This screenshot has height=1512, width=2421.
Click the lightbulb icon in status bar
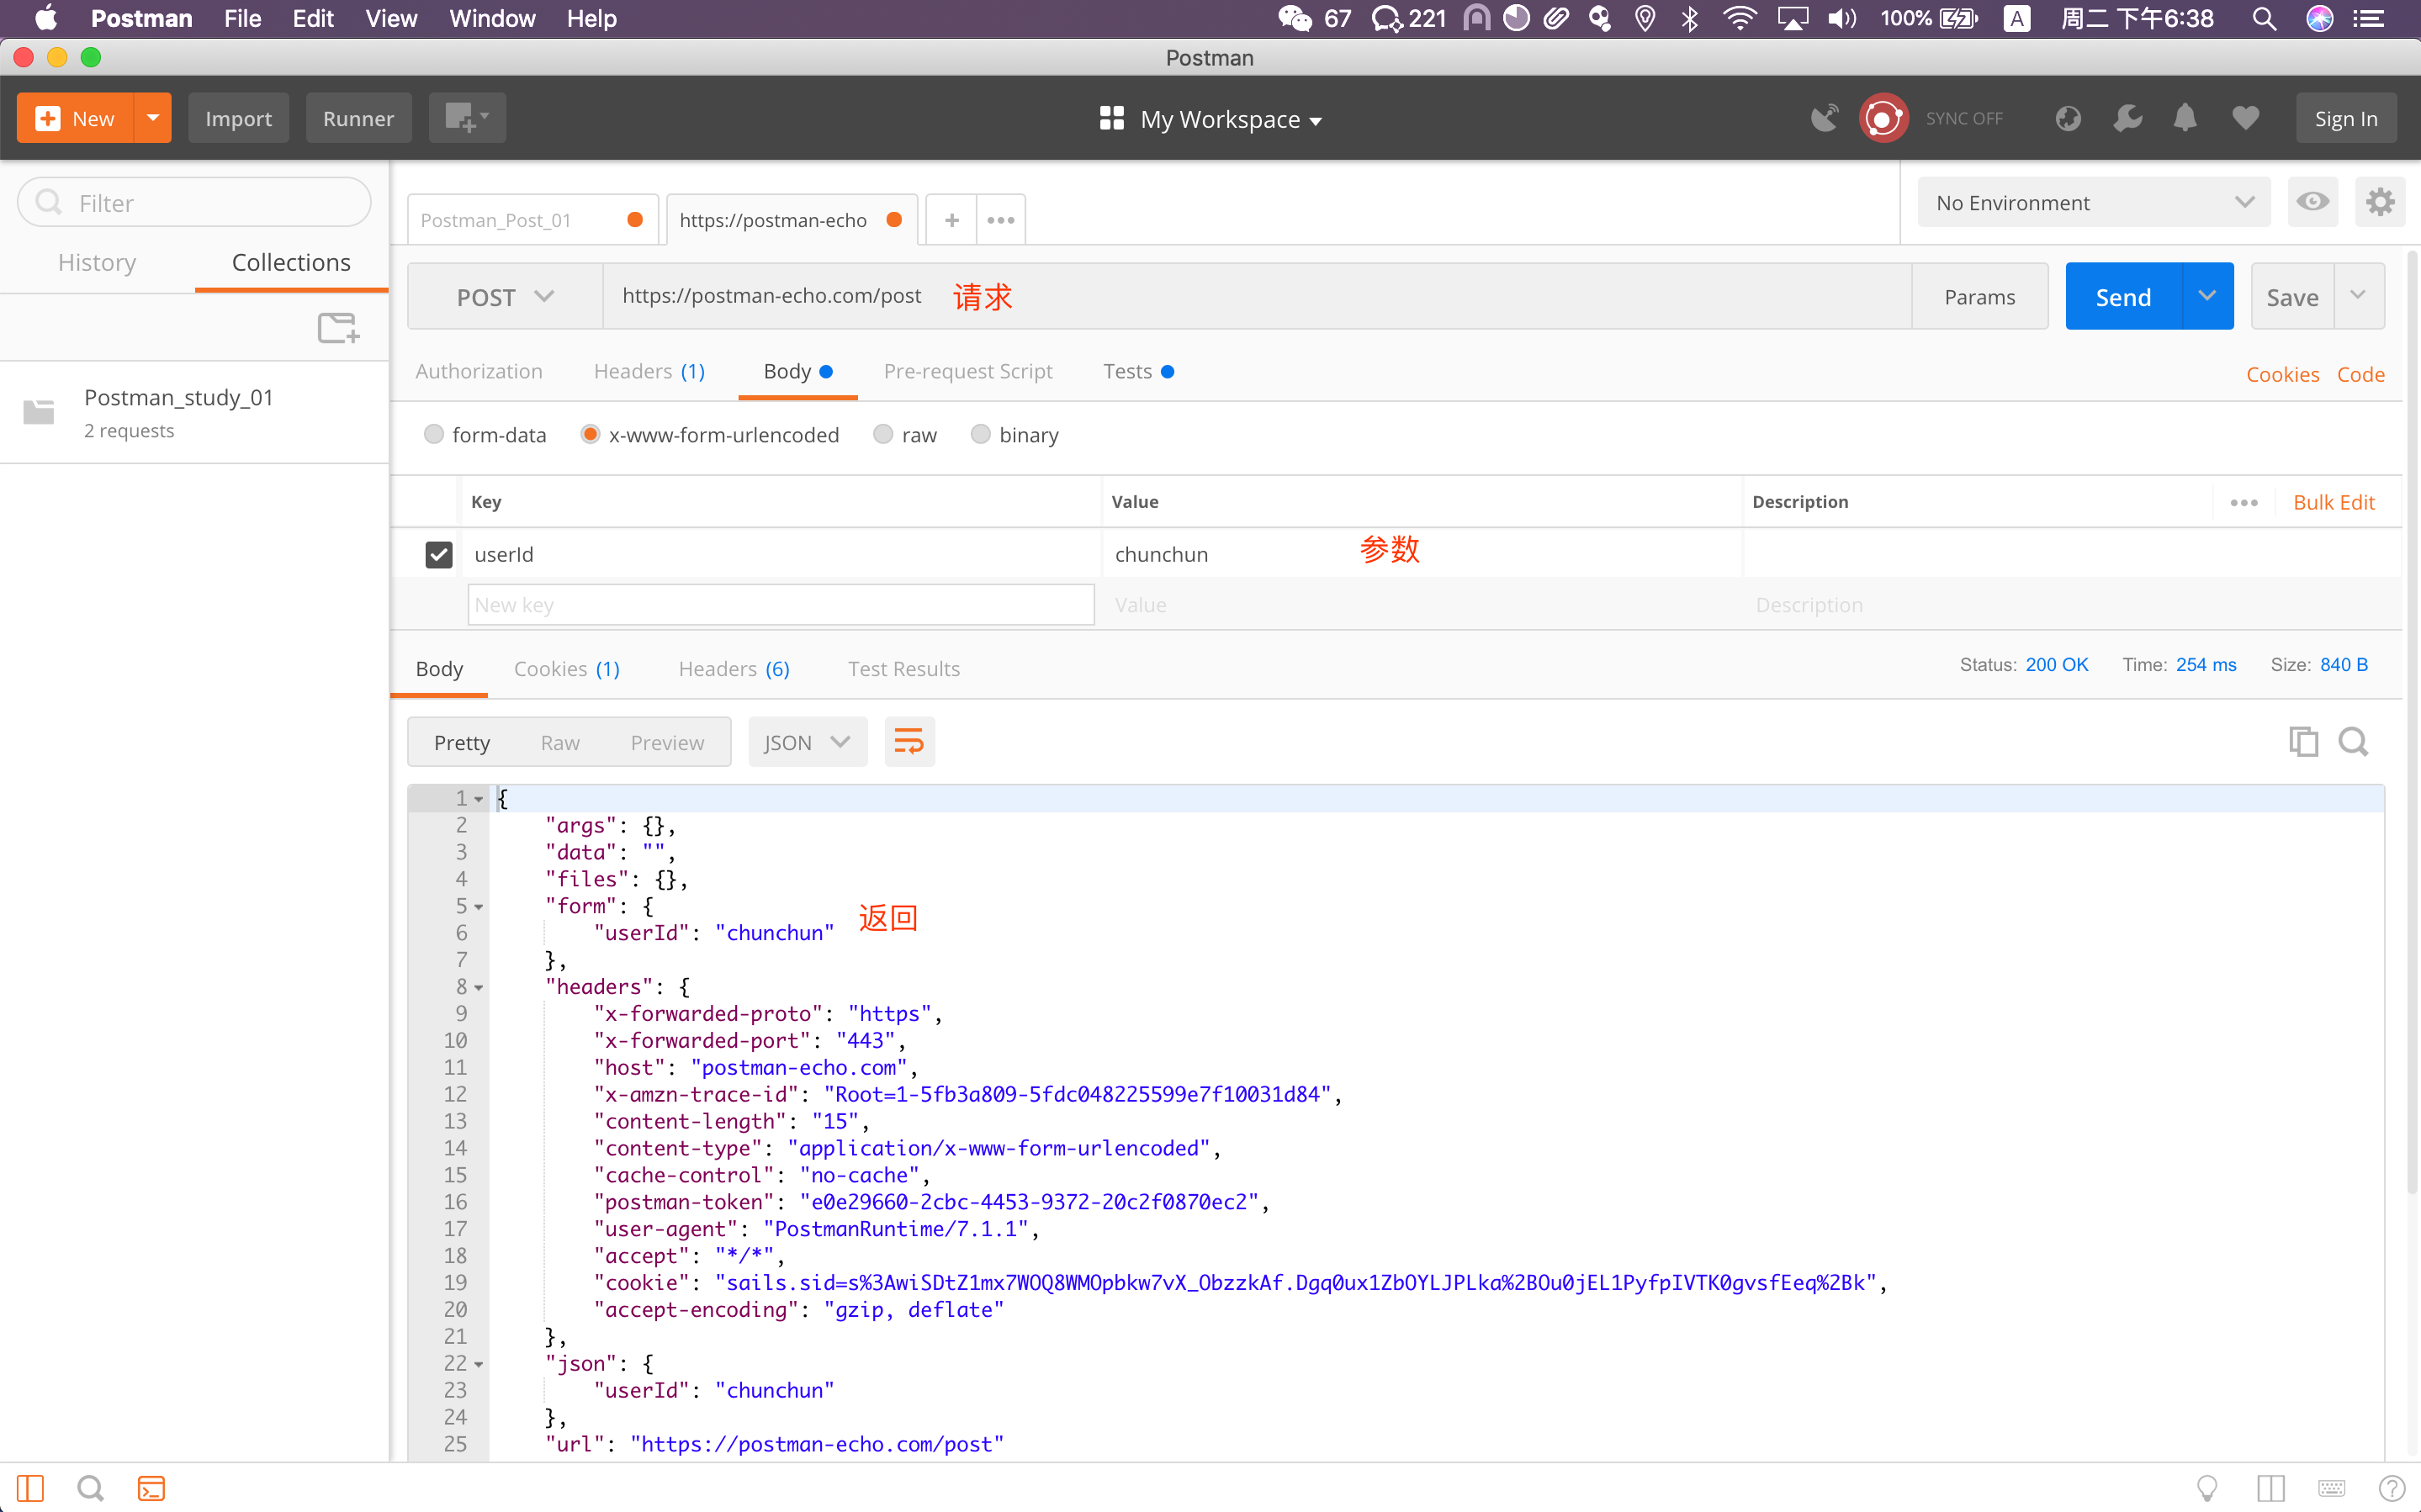[2207, 1488]
